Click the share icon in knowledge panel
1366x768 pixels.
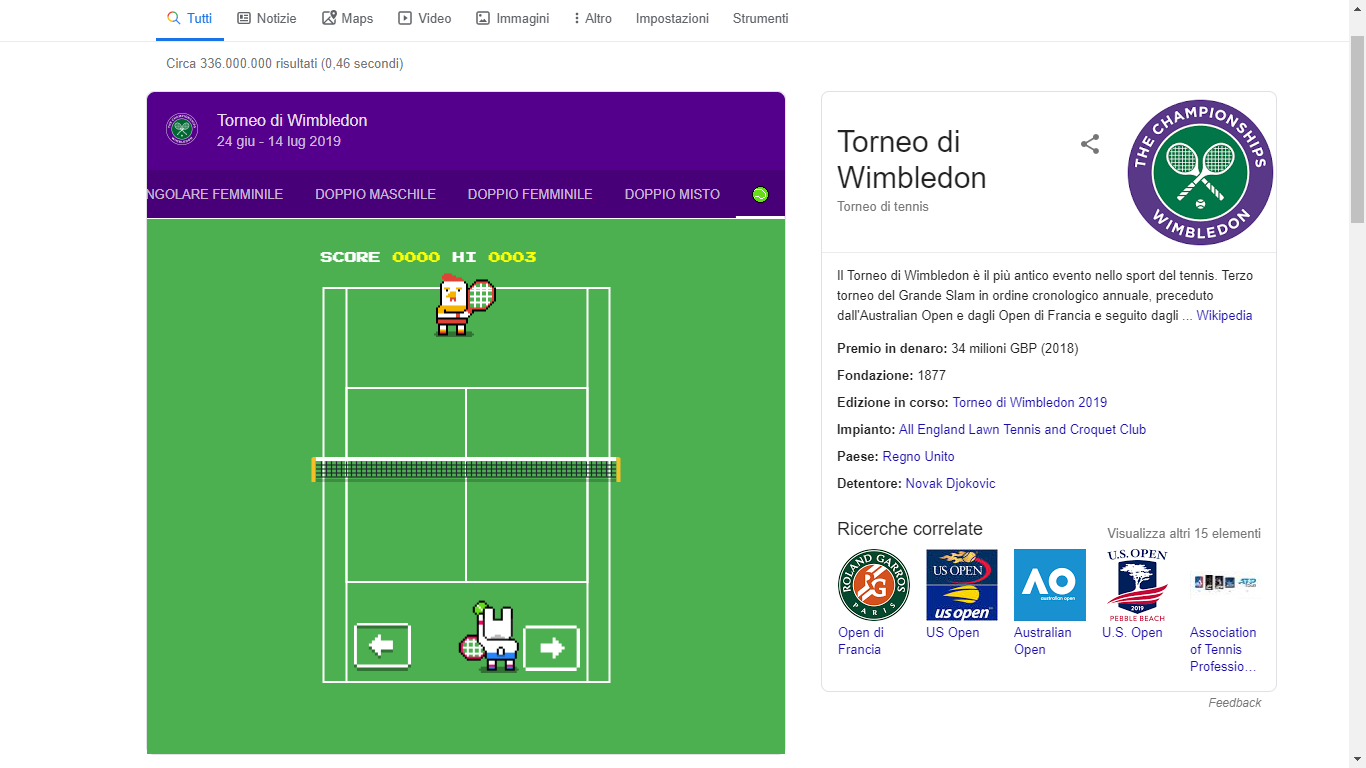click(1090, 144)
